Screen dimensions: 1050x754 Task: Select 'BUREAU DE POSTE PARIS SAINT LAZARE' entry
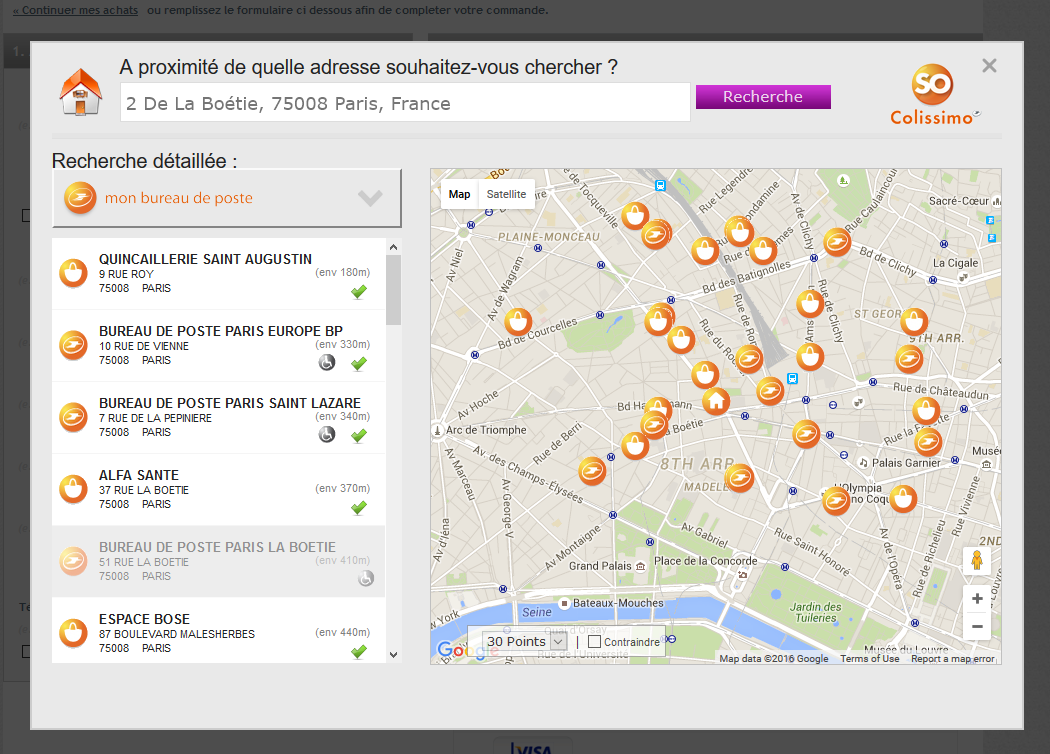(218, 418)
